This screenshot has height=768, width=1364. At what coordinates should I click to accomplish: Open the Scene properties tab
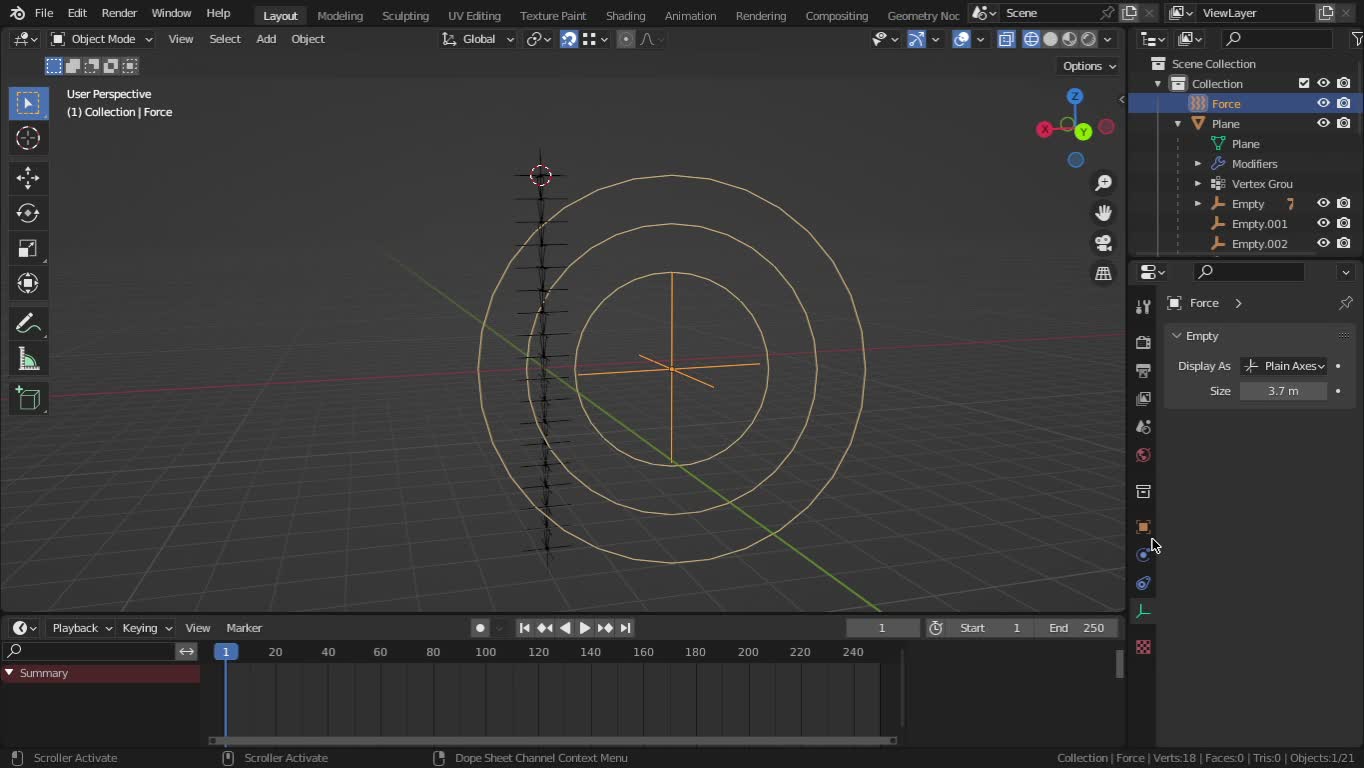tap(1143, 427)
